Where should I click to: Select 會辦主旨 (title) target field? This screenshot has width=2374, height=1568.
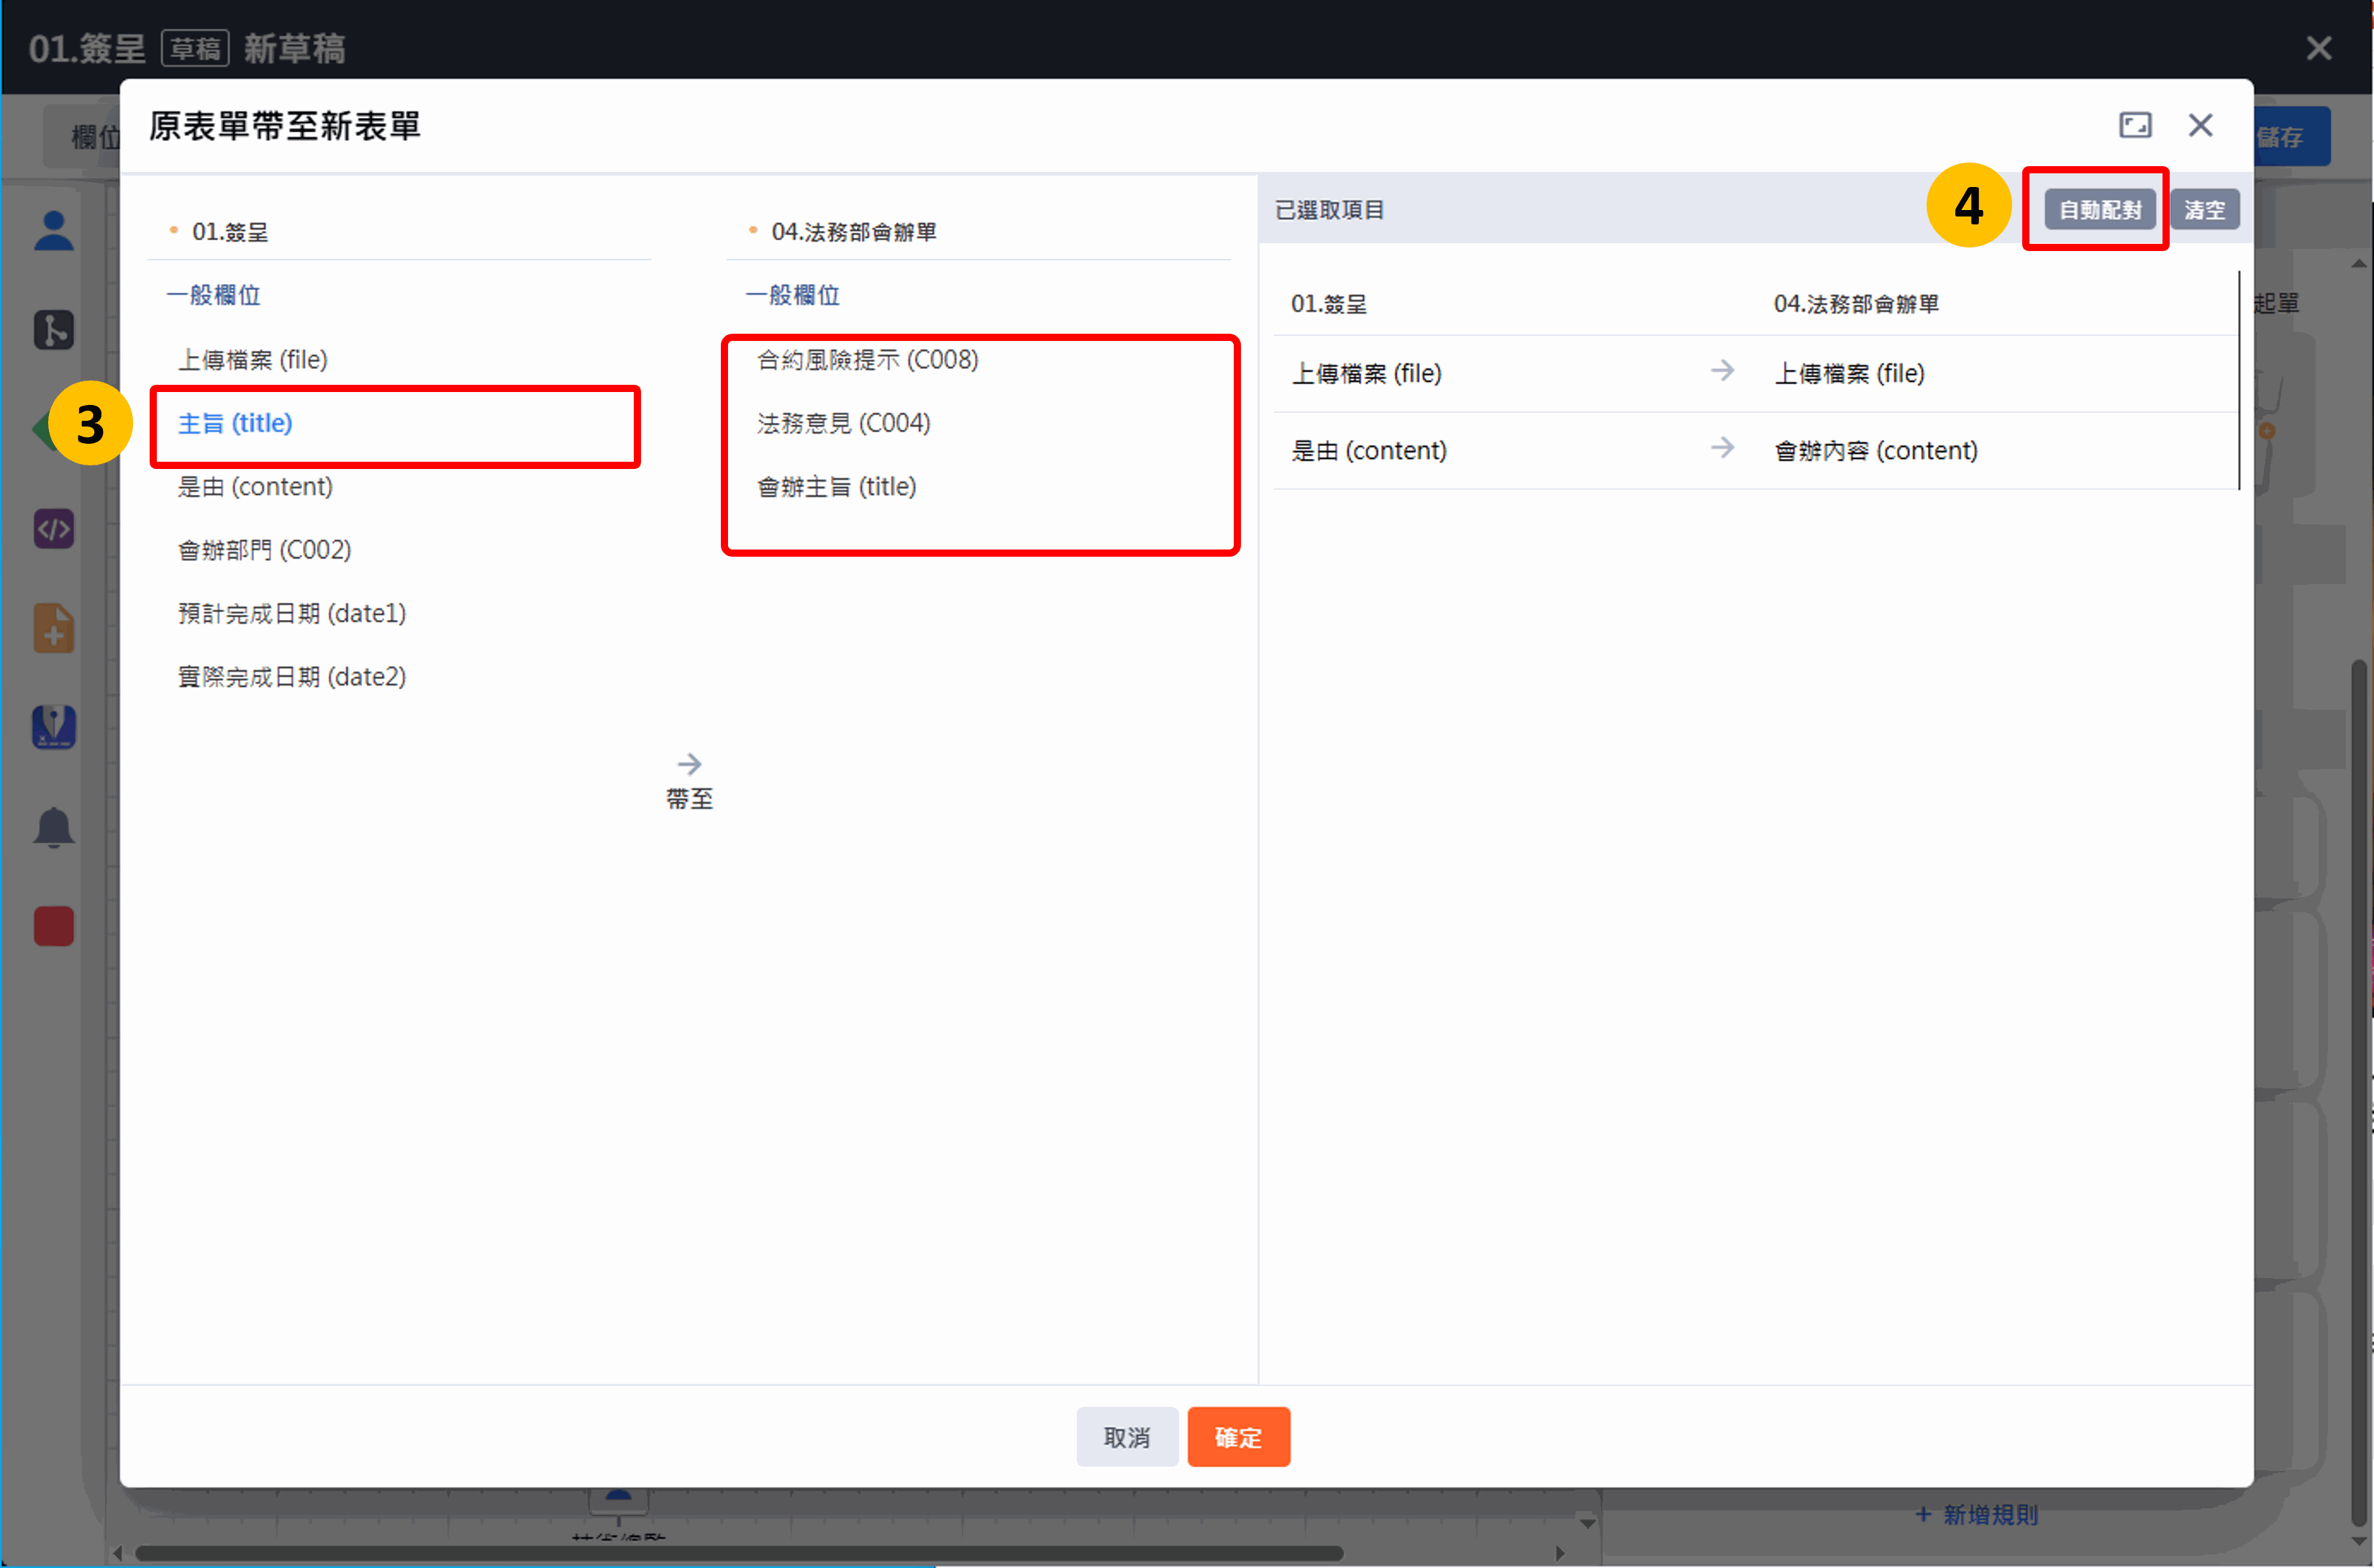tap(836, 487)
